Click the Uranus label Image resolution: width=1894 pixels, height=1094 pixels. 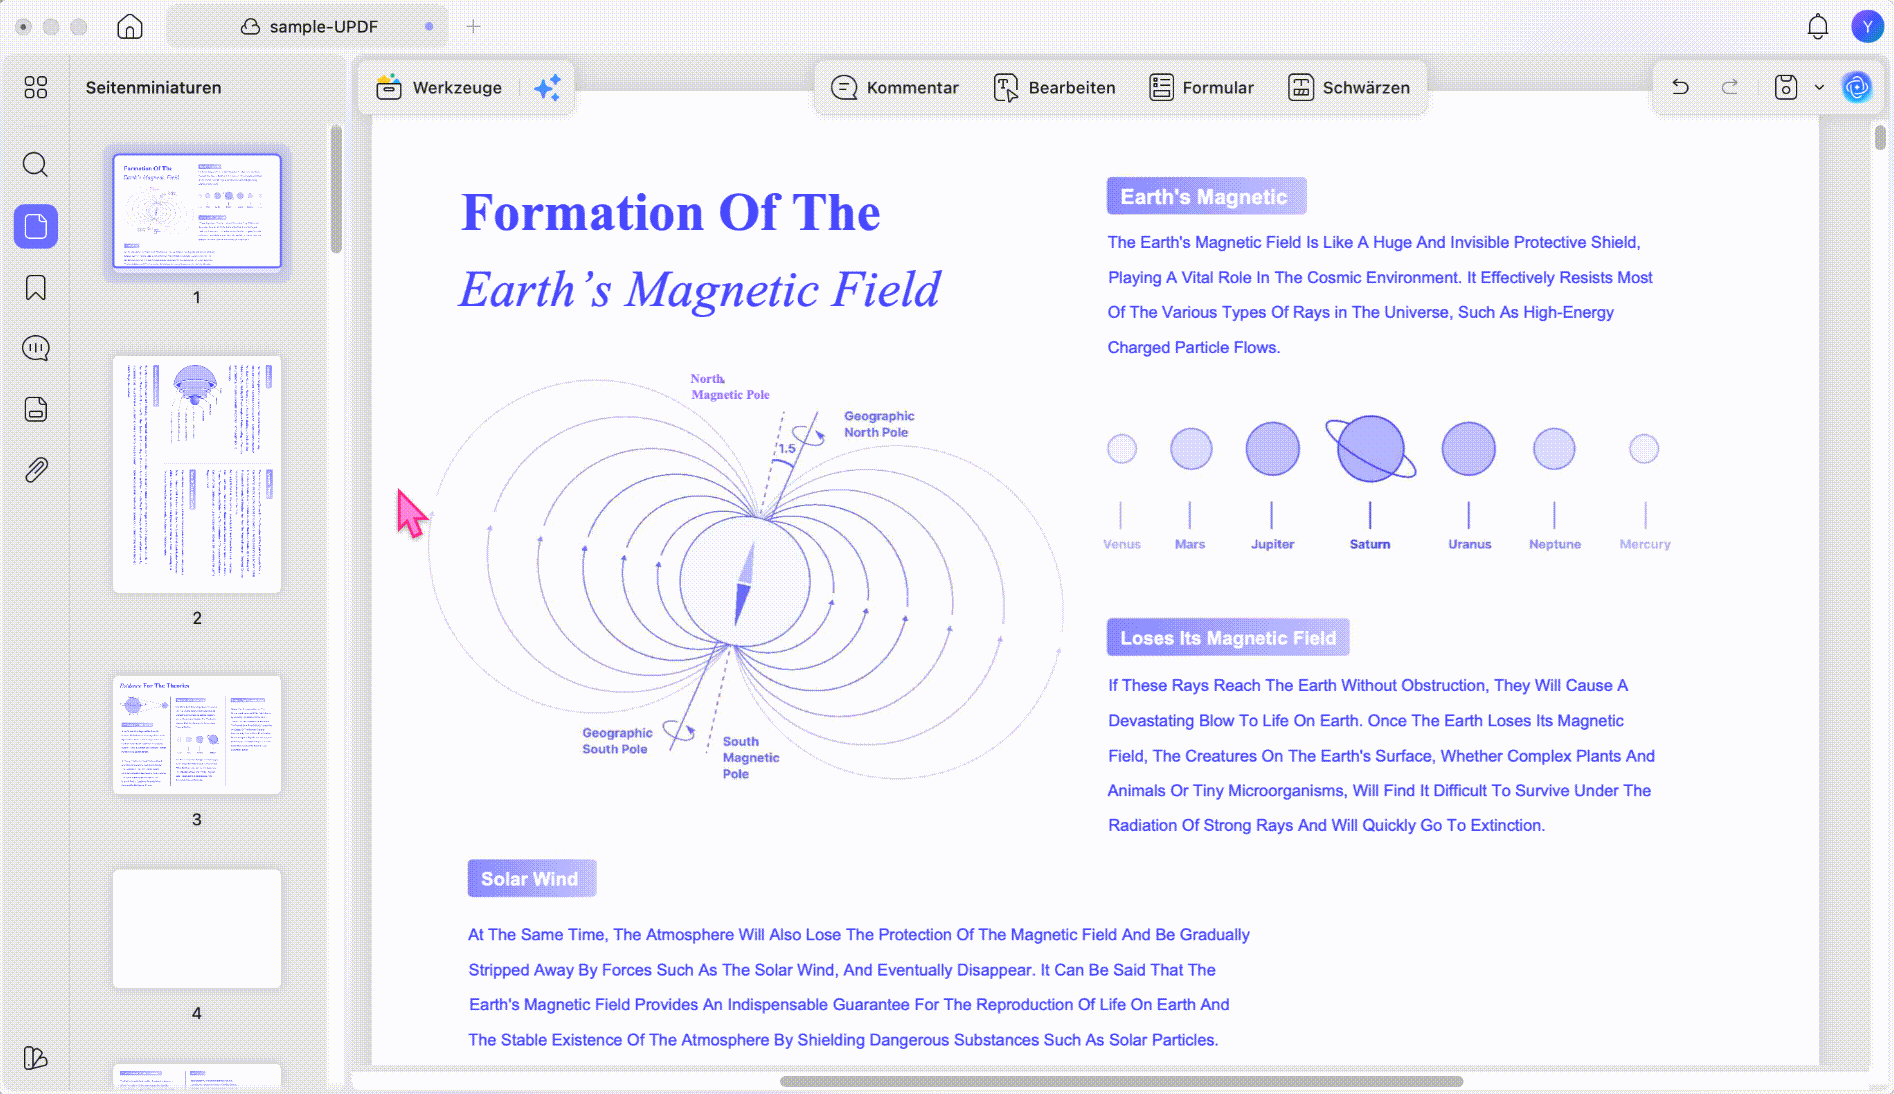[1469, 544]
